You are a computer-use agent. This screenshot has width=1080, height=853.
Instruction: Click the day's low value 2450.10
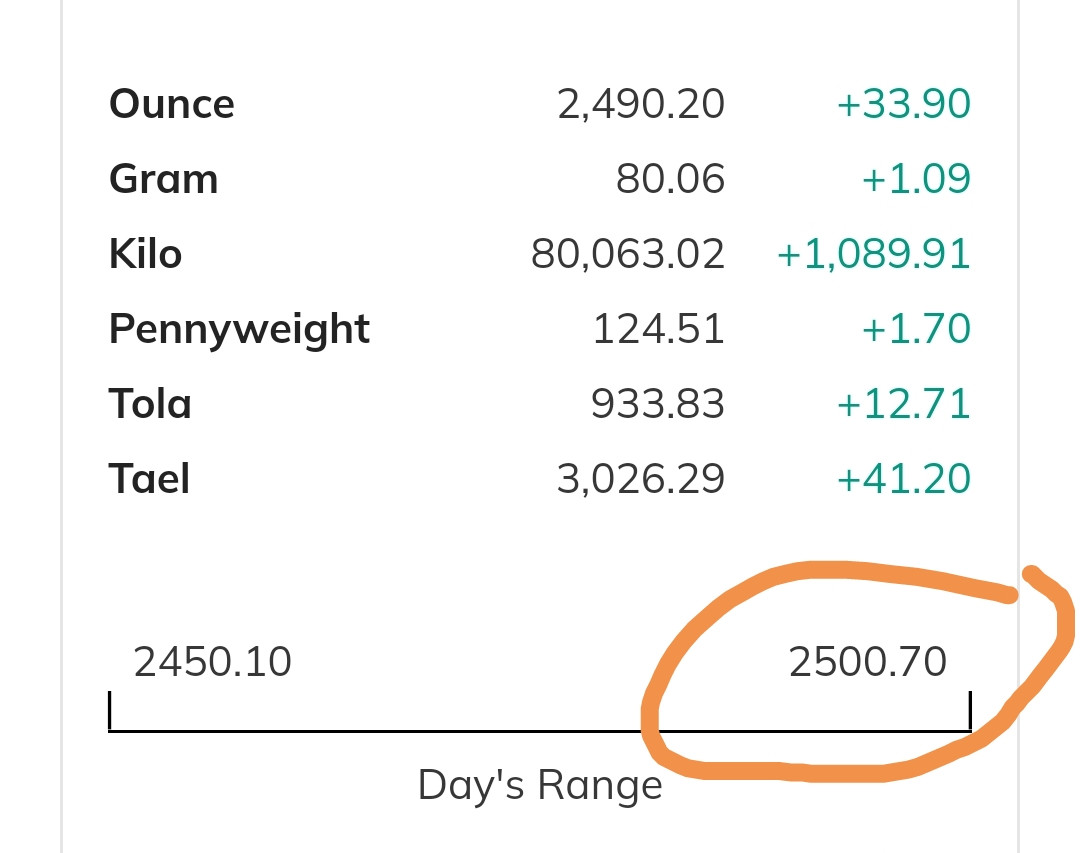click(x=212, y=662)
